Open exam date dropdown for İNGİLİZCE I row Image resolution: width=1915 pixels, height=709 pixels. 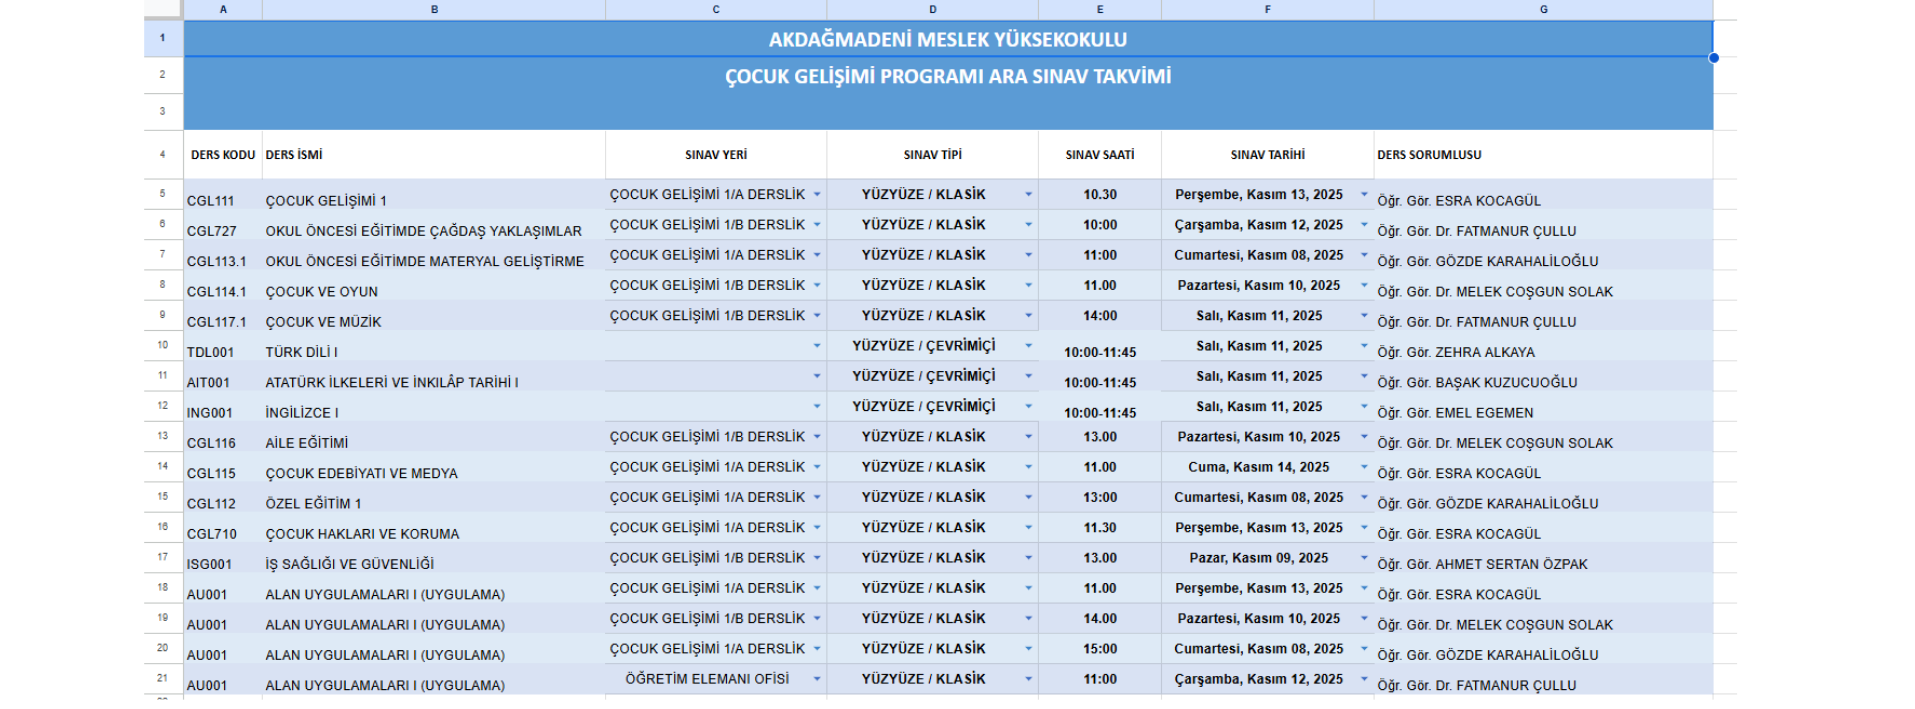pyautogui.click(x=1364, y=407)
